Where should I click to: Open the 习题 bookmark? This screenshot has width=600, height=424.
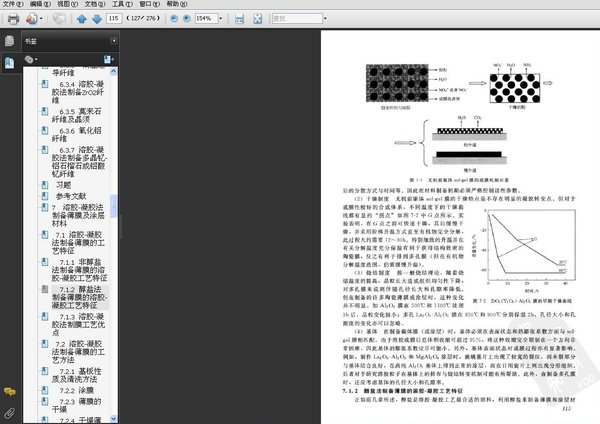(64, 185)
